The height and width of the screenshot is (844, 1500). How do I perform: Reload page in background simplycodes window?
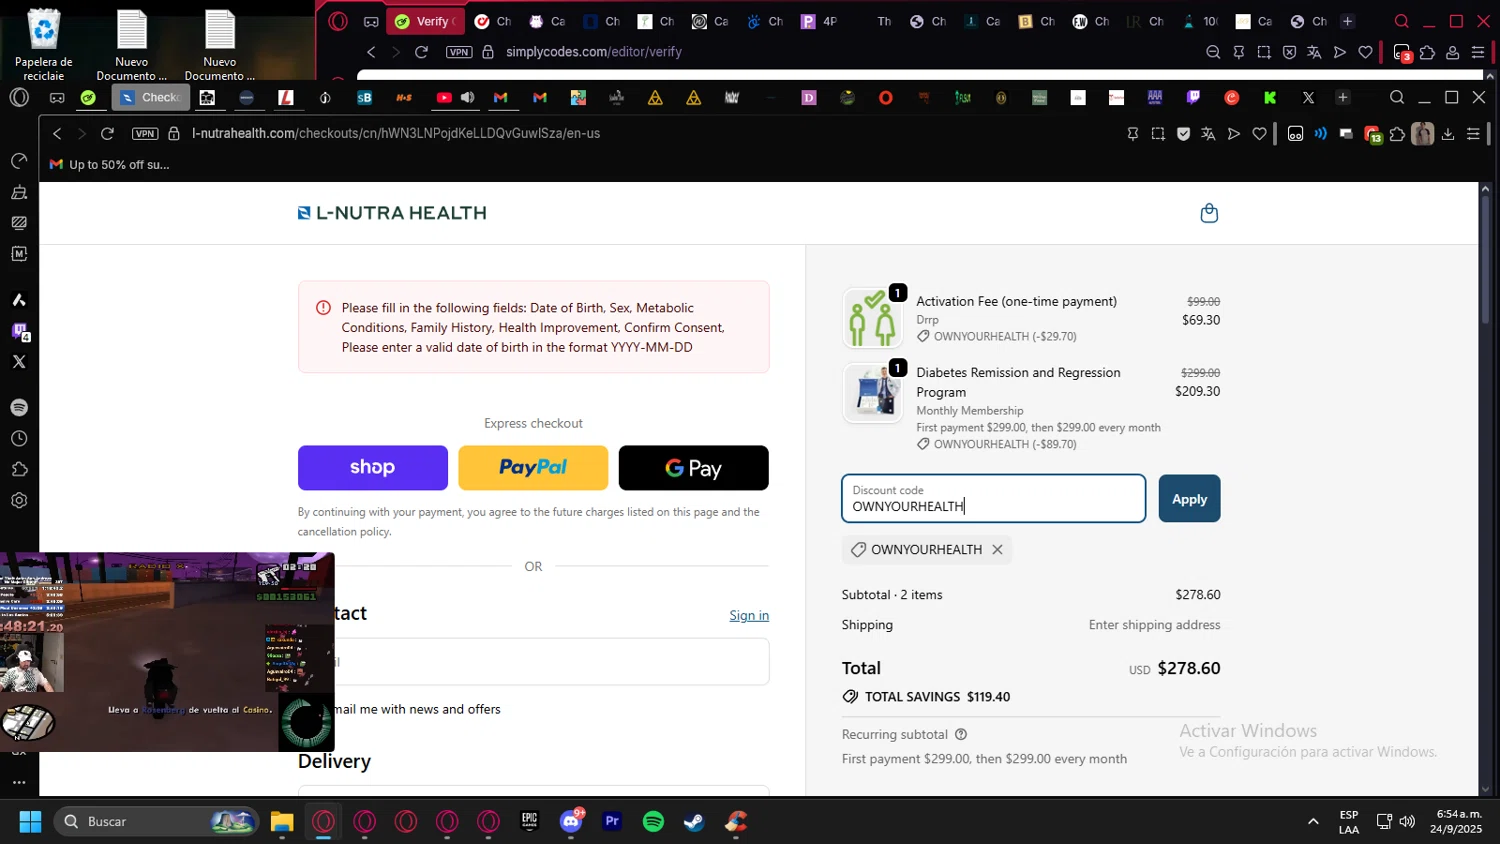421,52
